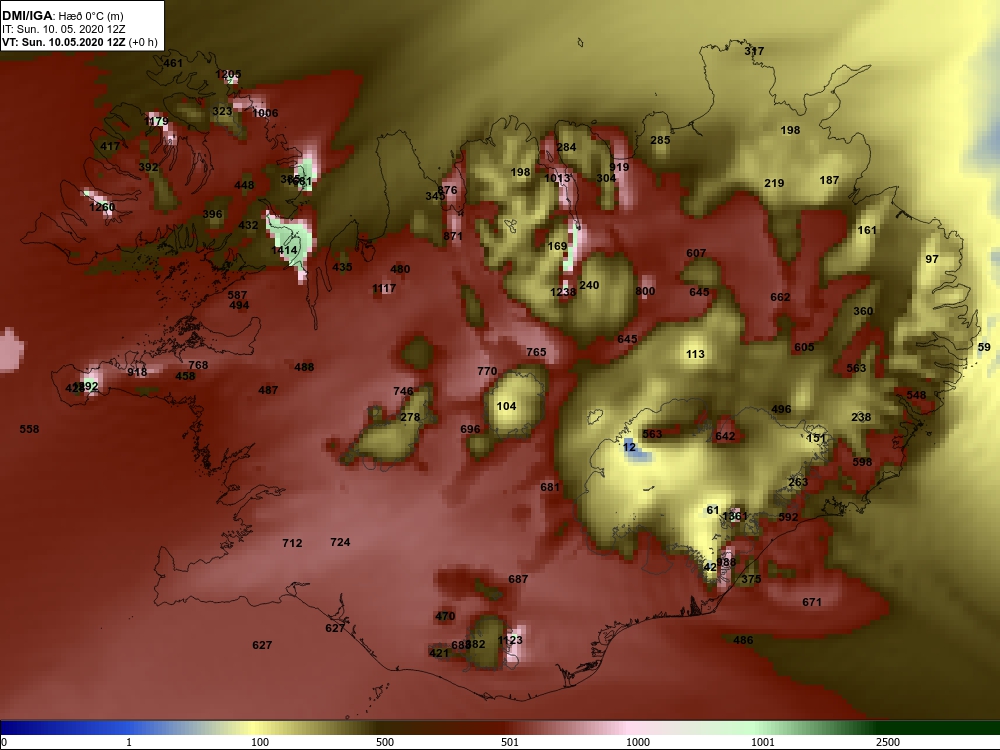Click the map value 240
Screen dimensions: 1000x750
(589, 285)
